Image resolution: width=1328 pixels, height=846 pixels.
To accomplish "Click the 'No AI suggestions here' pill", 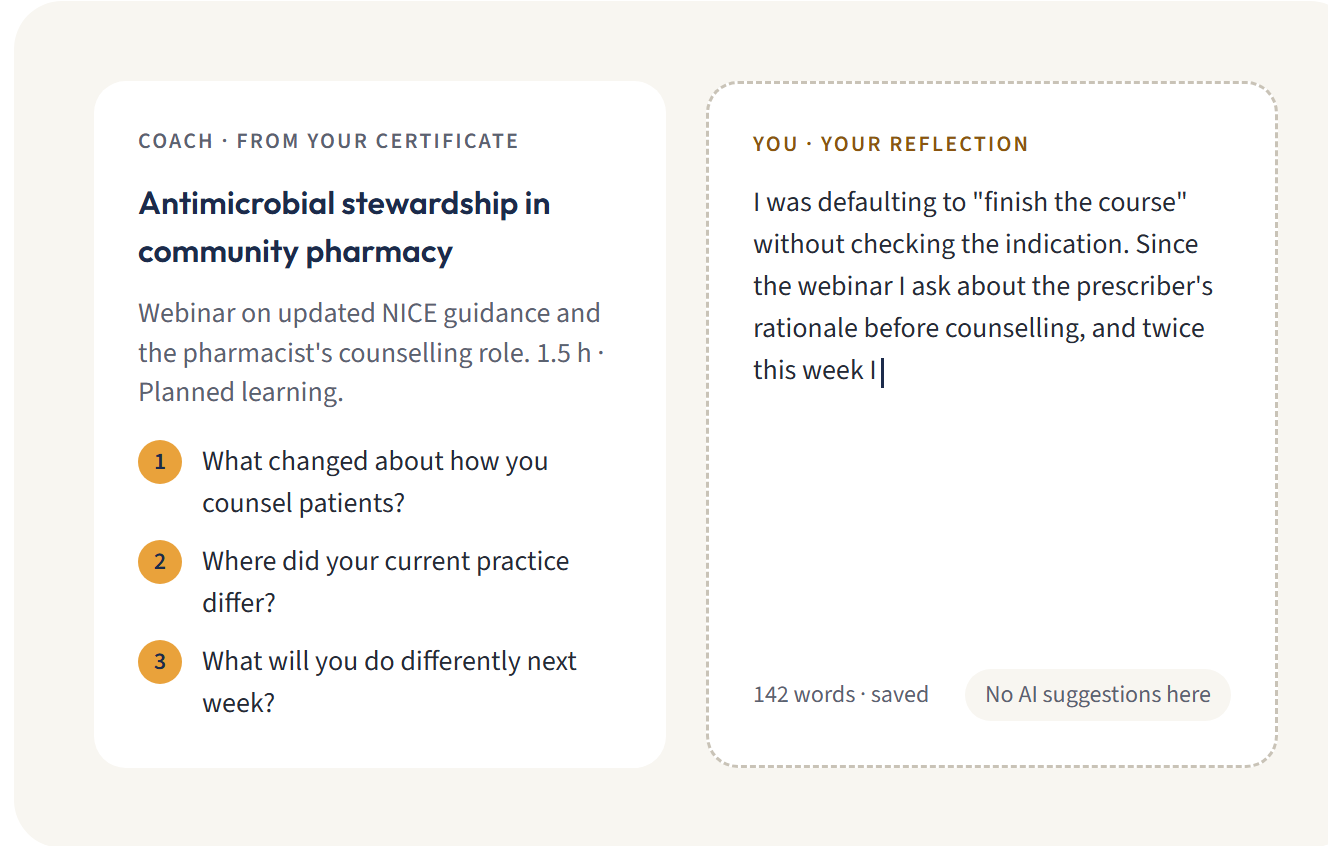I will 1098,695.
